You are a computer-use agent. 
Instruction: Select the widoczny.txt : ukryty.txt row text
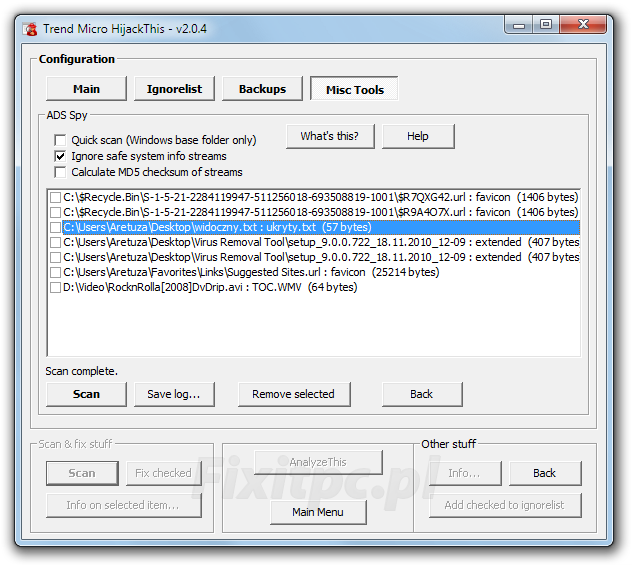point(217,227)
